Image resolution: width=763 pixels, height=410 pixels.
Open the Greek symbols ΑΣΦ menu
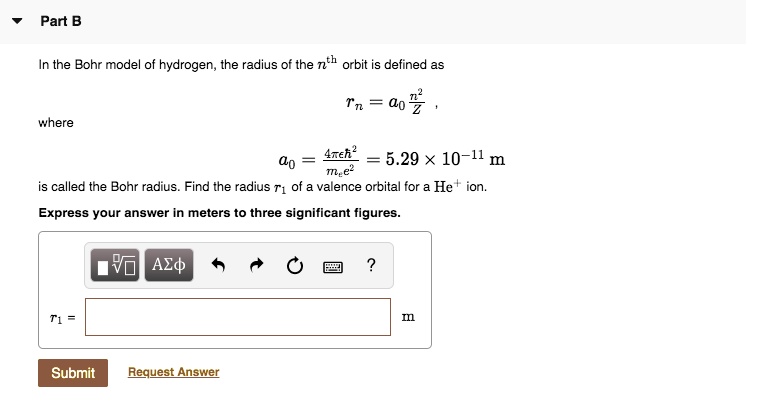point(169,265)
